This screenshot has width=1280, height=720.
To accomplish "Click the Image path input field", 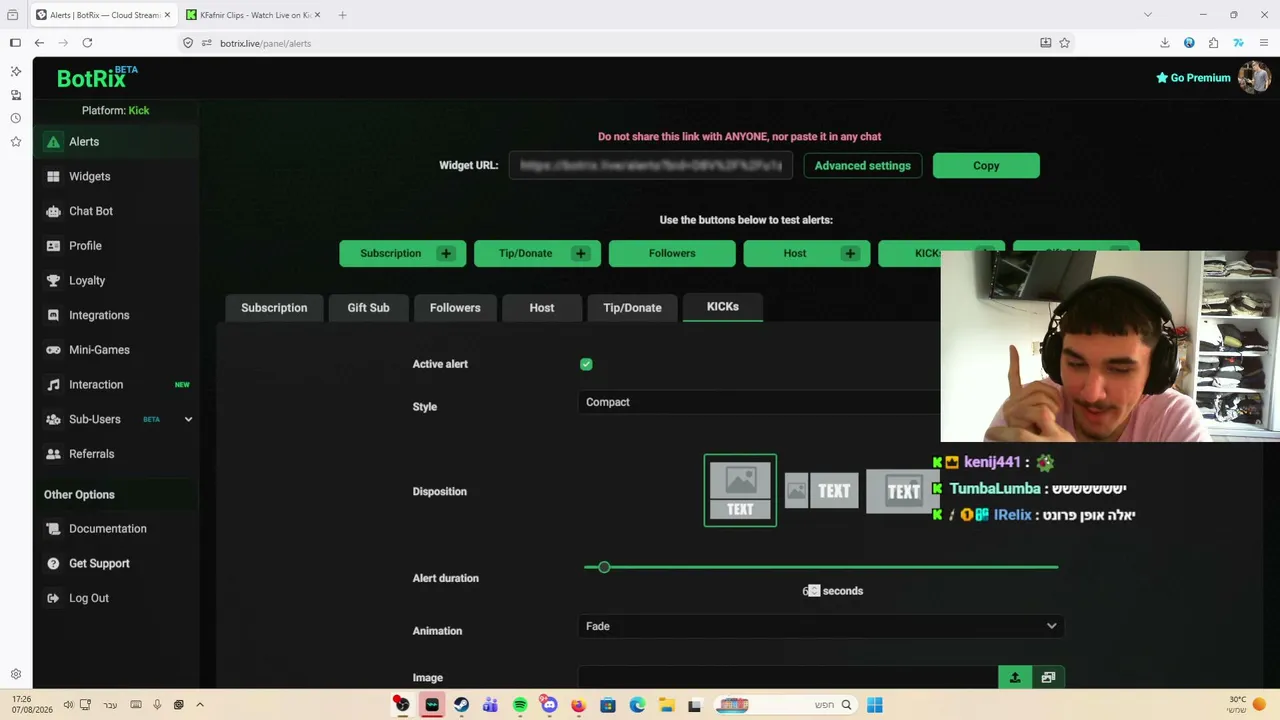I will (x=788, y=678).
